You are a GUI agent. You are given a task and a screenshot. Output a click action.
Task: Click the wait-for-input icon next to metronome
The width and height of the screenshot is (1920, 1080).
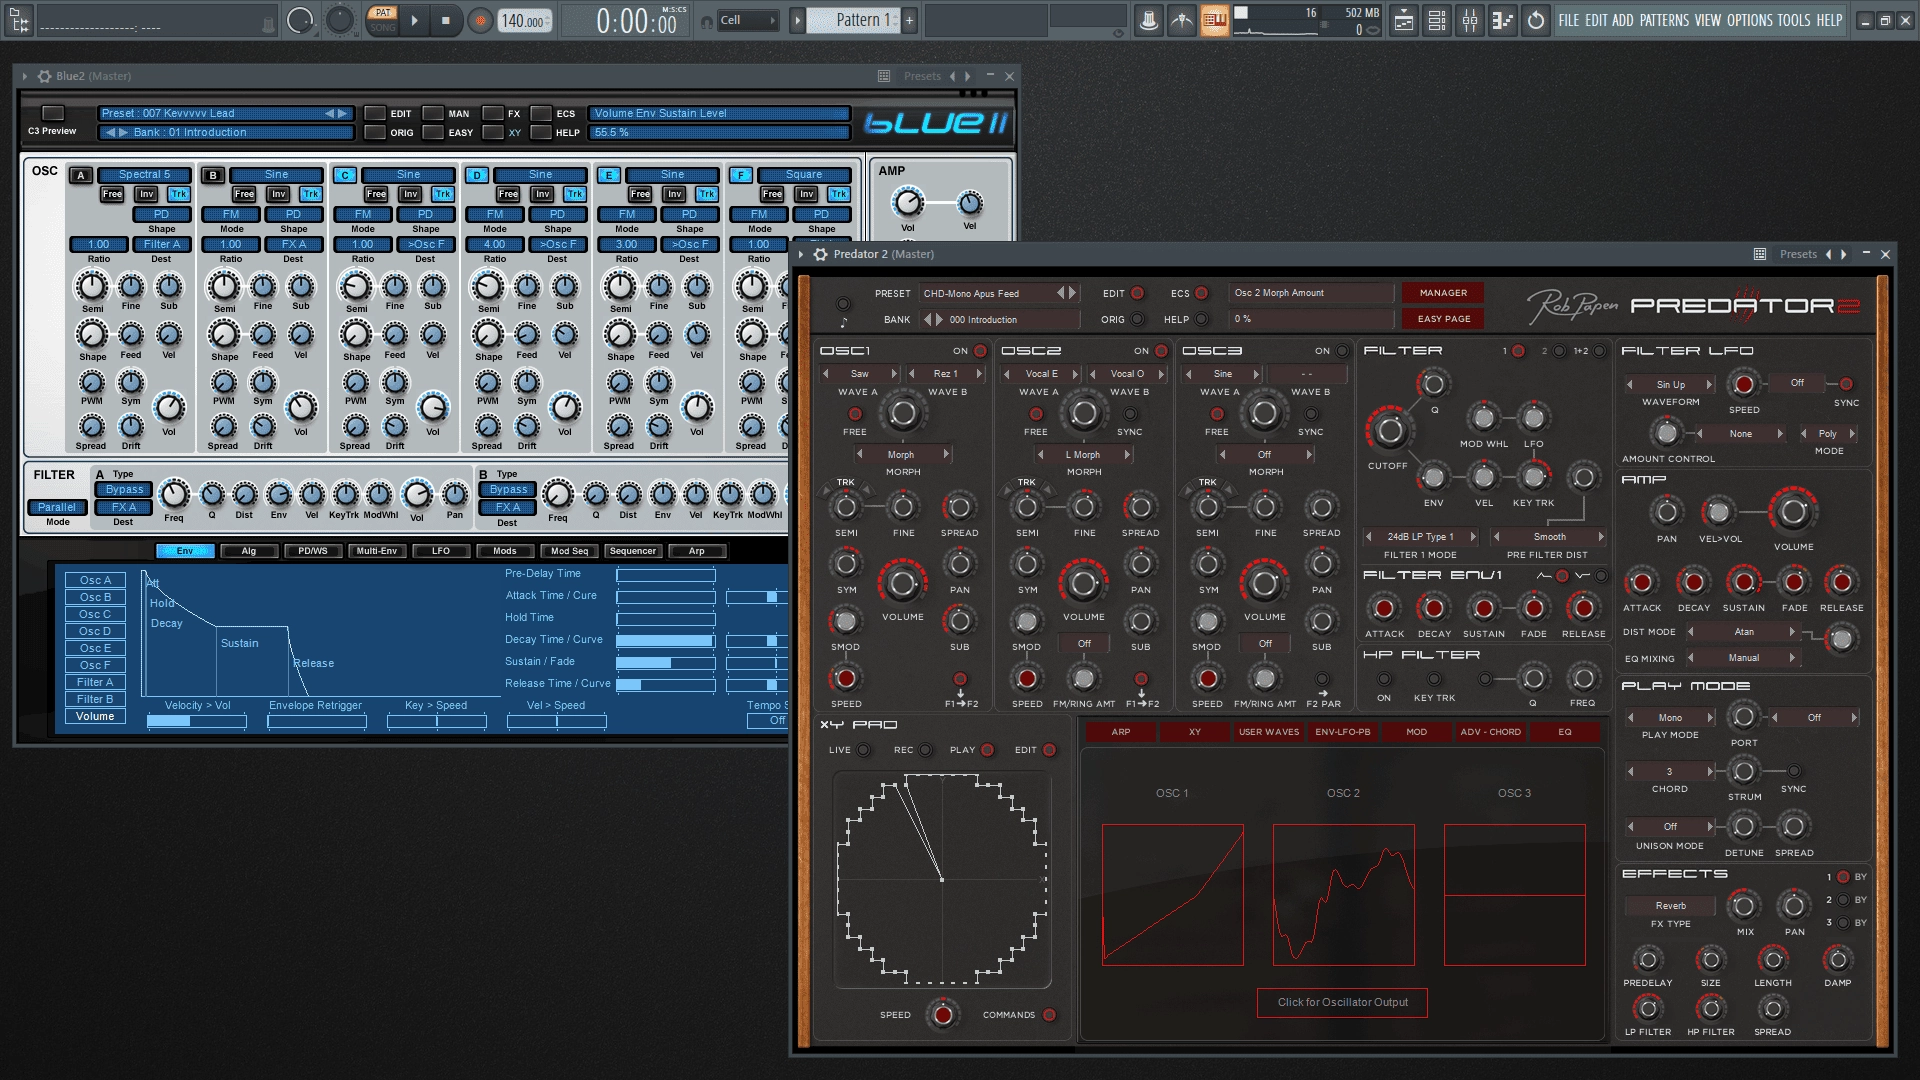1182,20
